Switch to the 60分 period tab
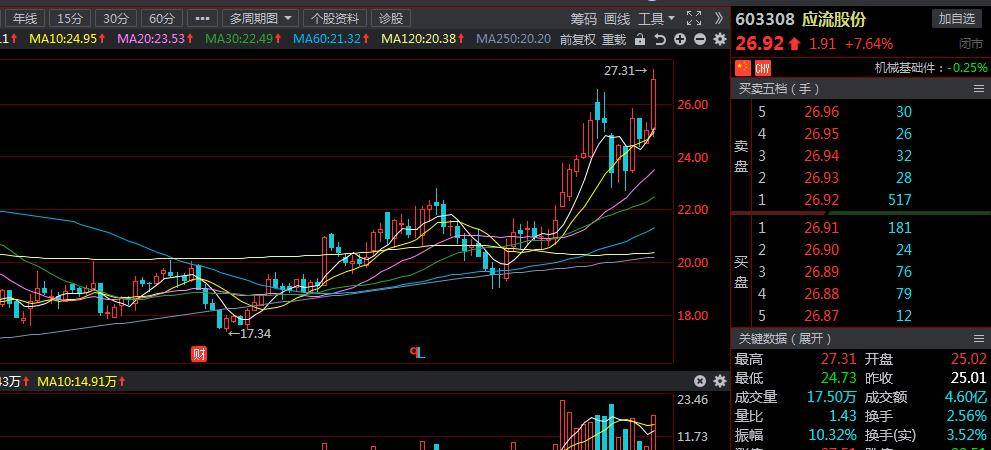Viewport: 991px width, 450px height. [161, 18]
